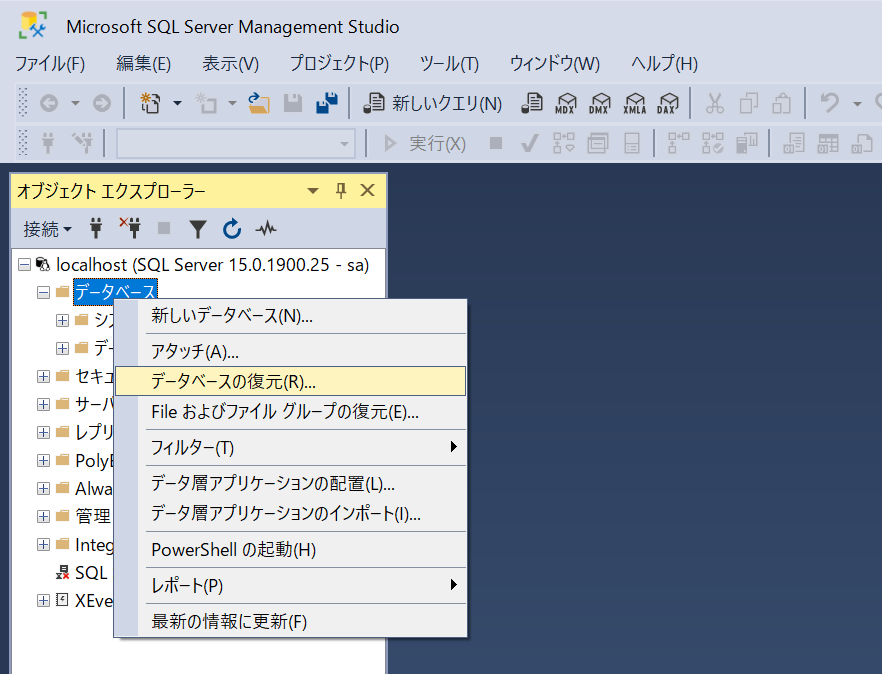Select 最新の情報に更新(F) menu entry
882x674 pixels.
(290, 622)
